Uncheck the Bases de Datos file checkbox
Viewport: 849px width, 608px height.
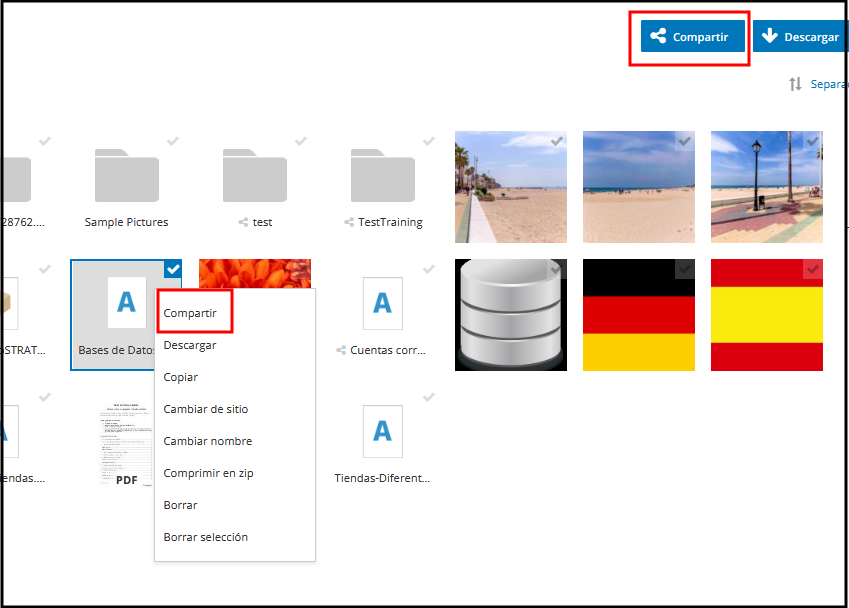click(x=173, y=269)
